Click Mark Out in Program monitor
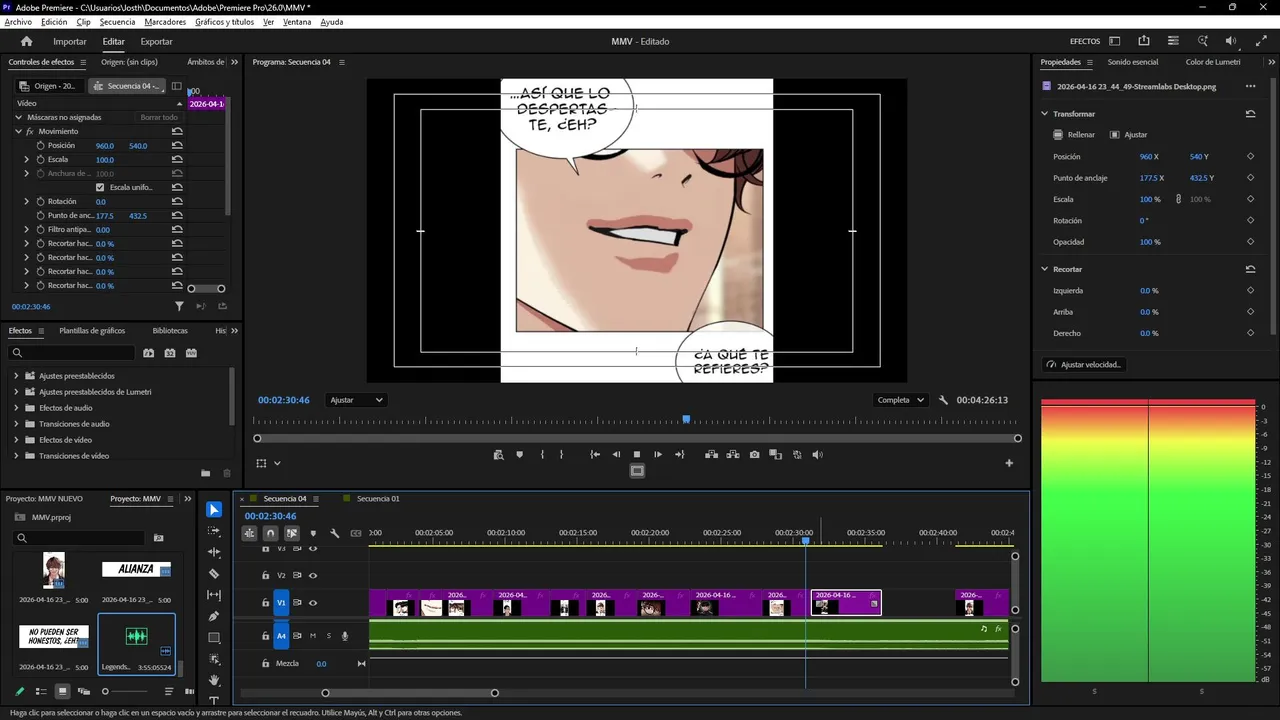 561,454
